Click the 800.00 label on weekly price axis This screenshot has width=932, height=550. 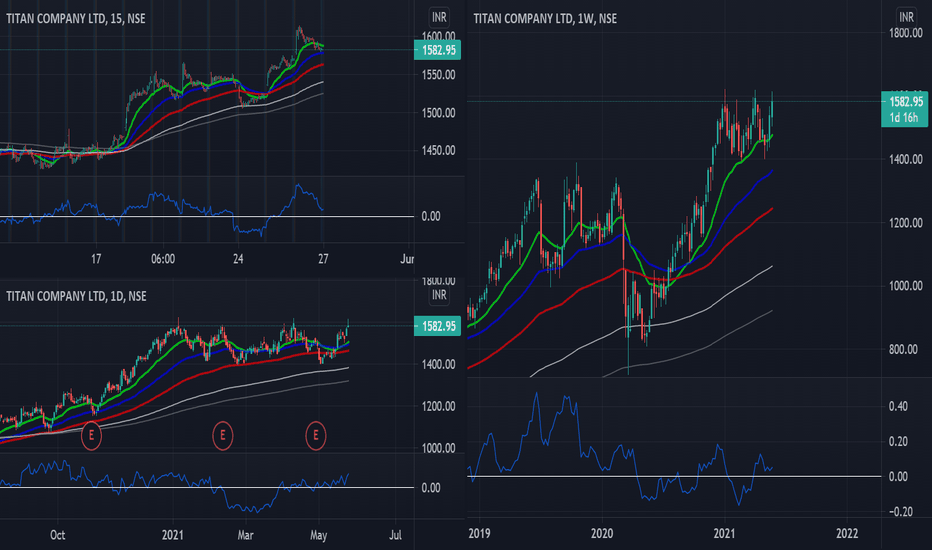[903, 350]
